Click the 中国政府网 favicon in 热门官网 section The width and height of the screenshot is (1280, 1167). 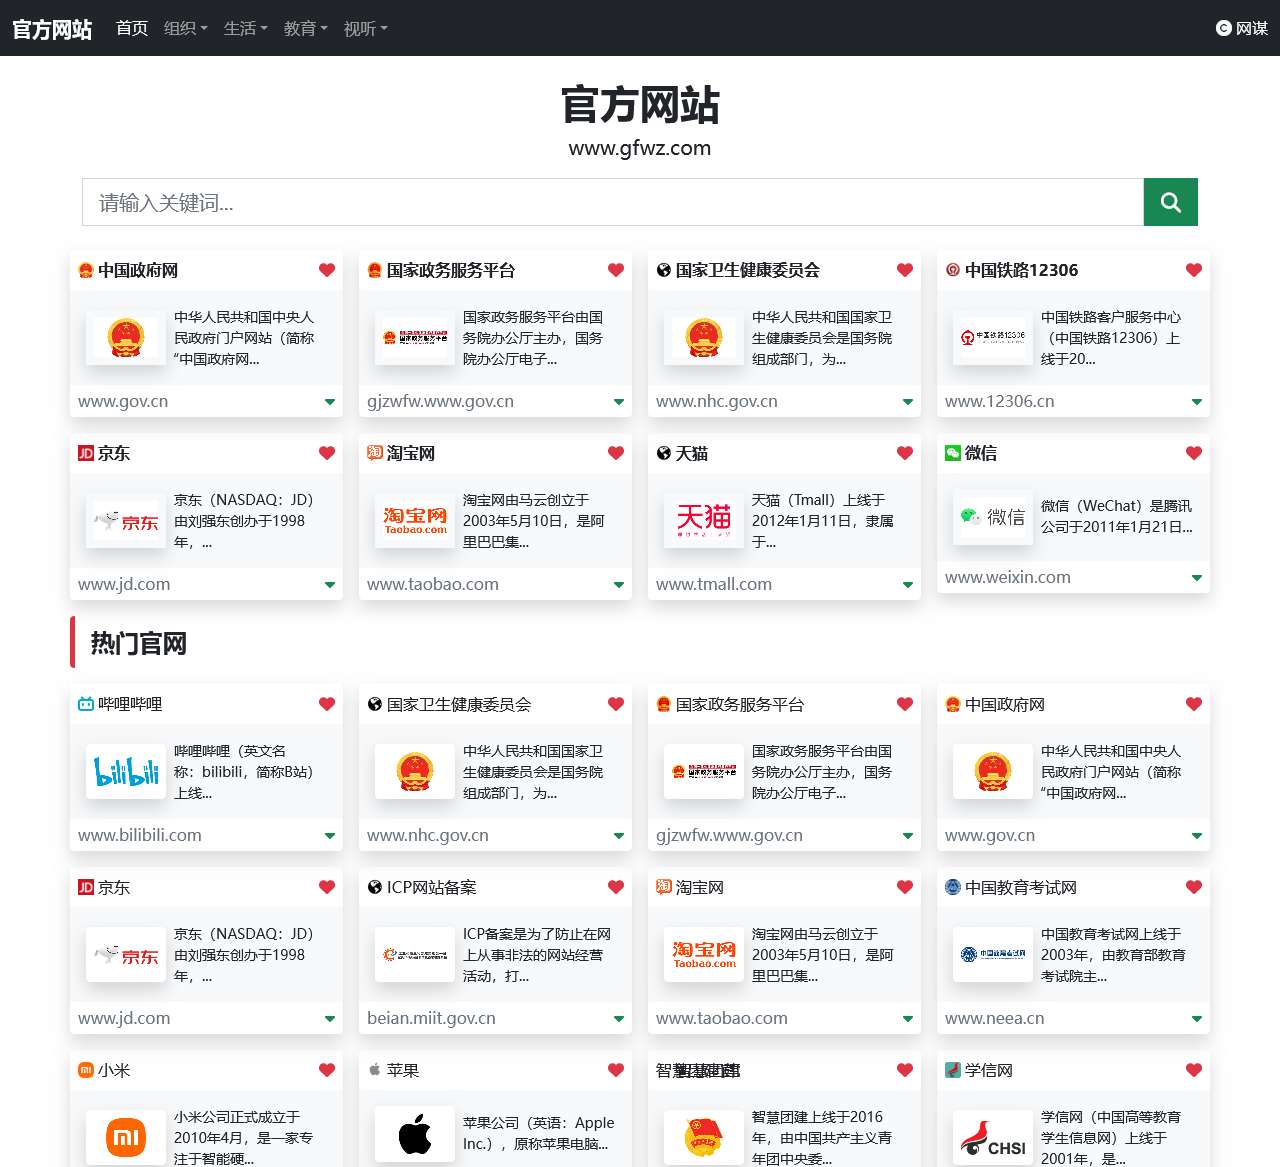(x=953, y=704)
